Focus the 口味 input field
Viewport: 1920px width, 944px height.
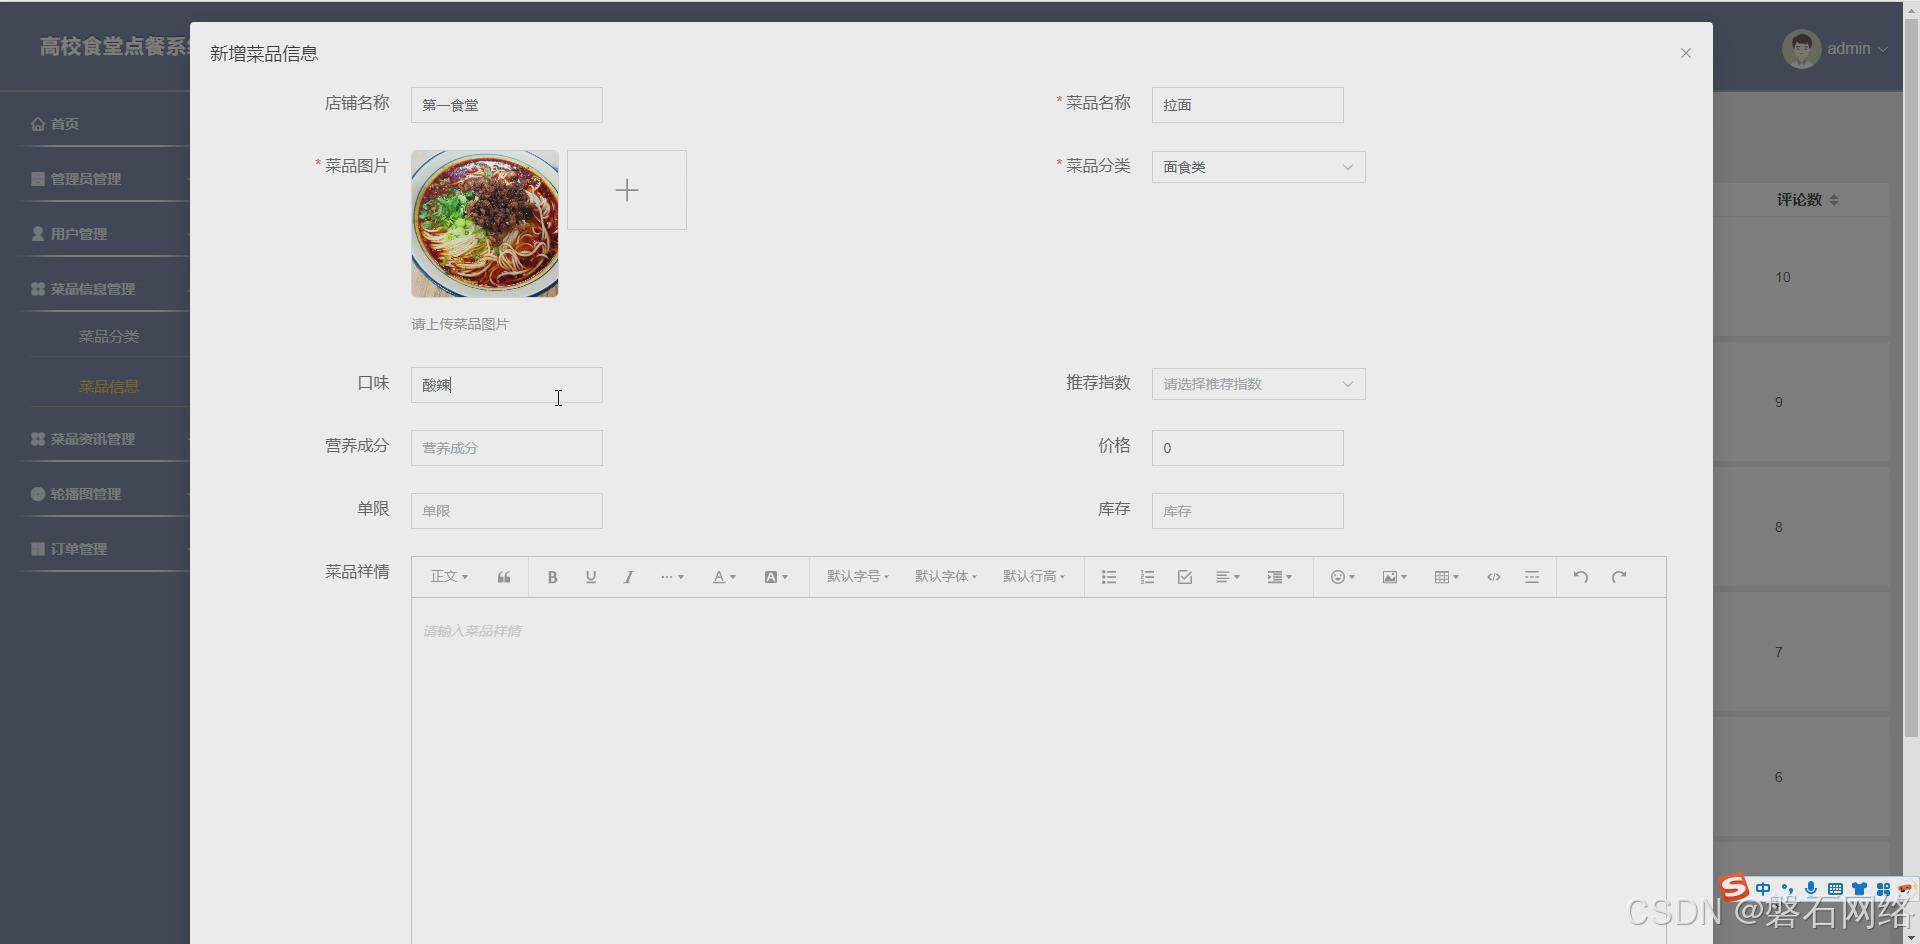[506, 385]
